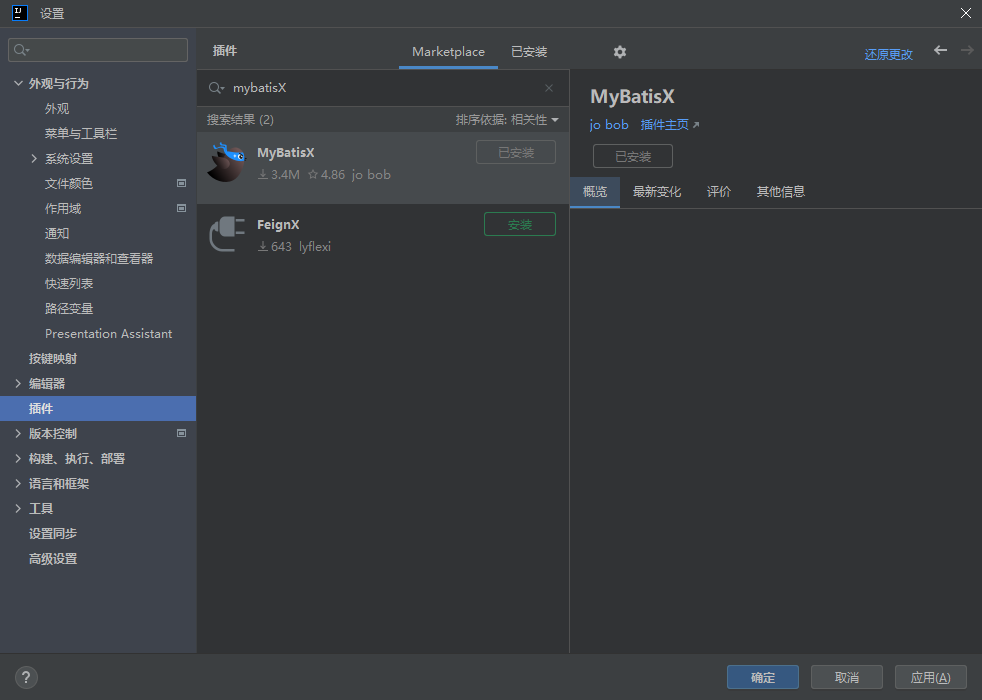This screenshot has width=982, height=700.
Task: Click the 还原更改 link
Action: [x=888, y=54]
